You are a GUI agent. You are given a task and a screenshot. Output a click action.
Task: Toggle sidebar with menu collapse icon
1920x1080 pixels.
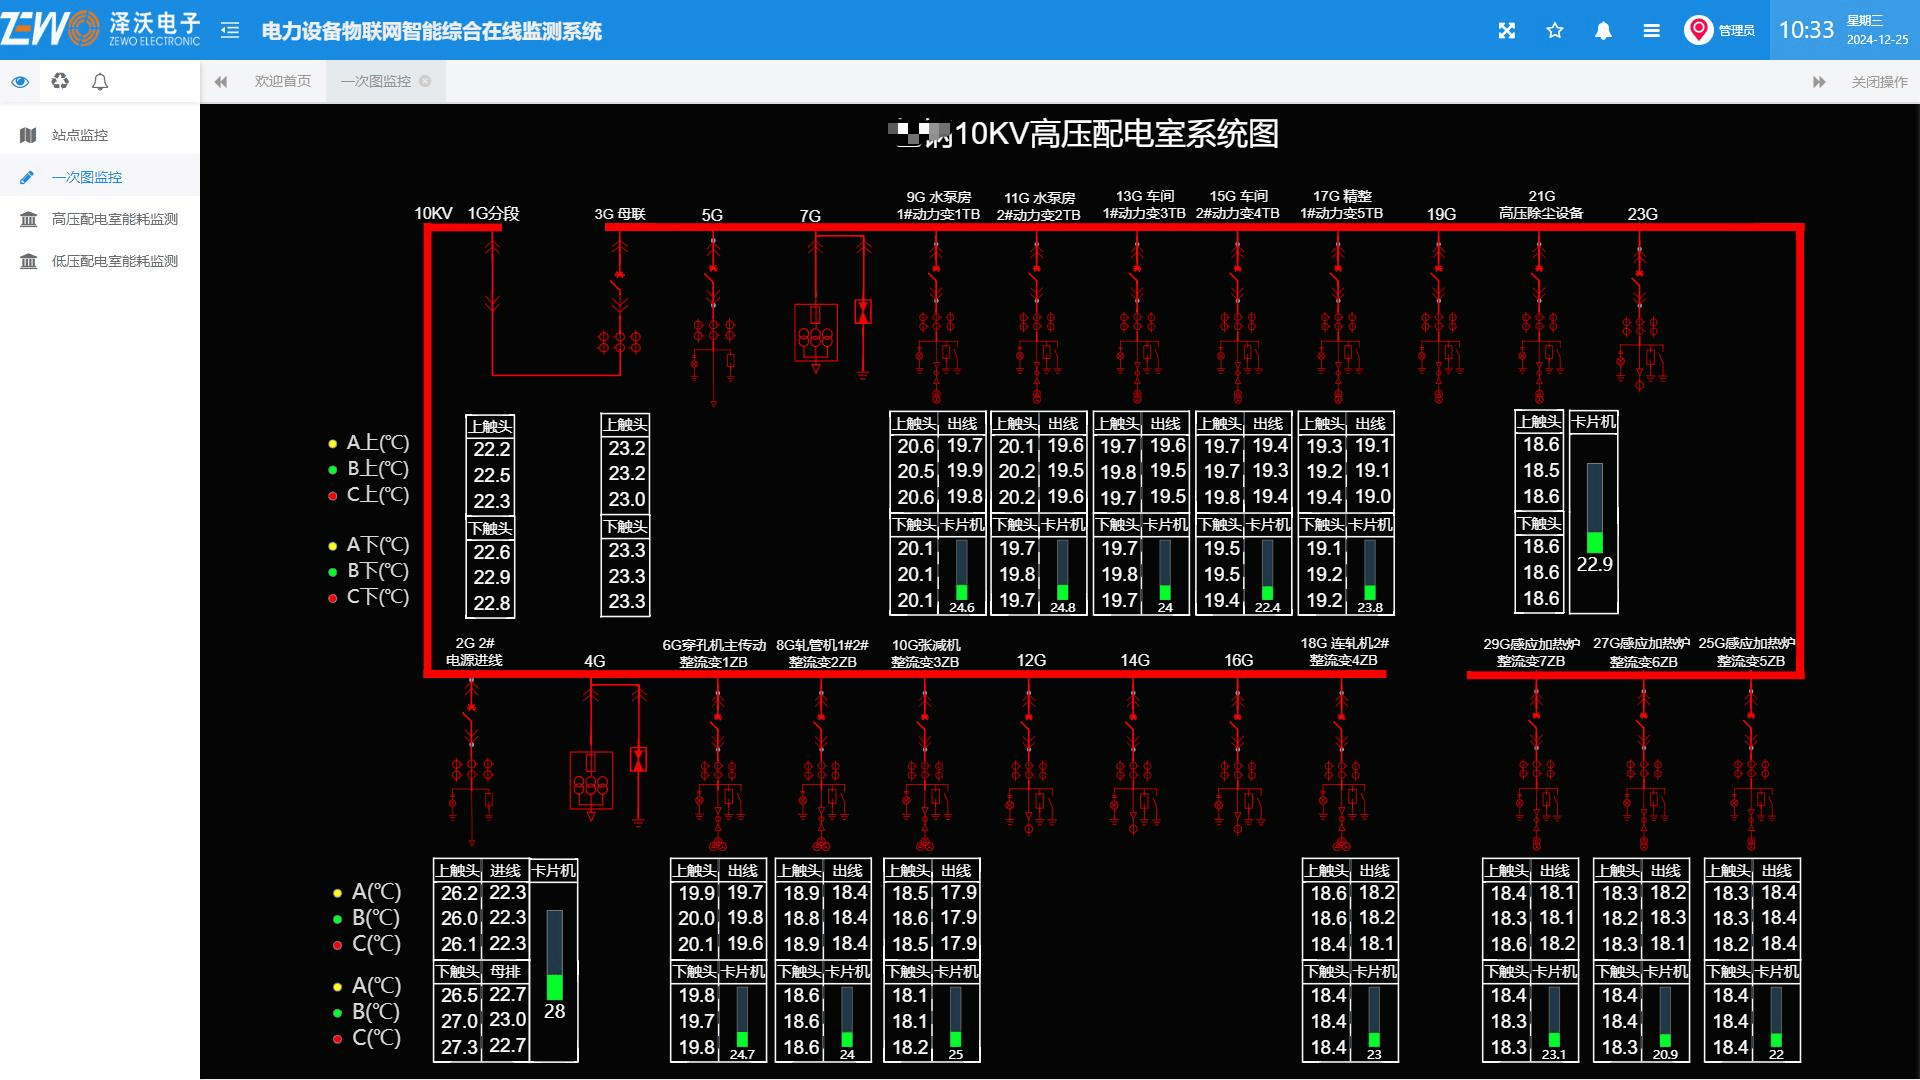tap(230, 31)
